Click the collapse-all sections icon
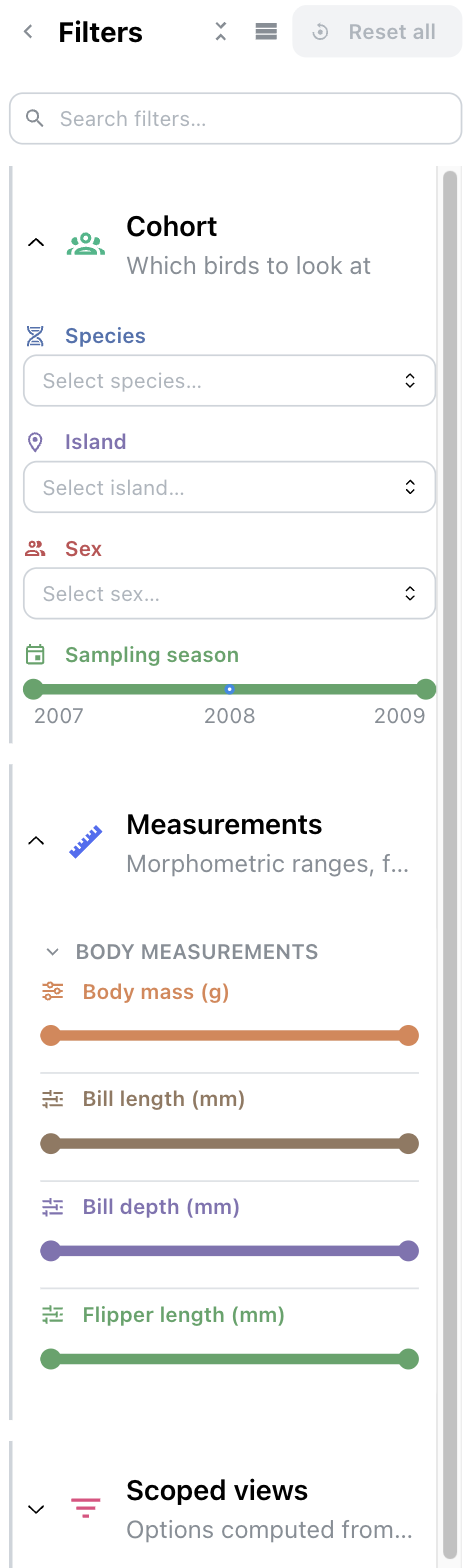 pos(221,32)
